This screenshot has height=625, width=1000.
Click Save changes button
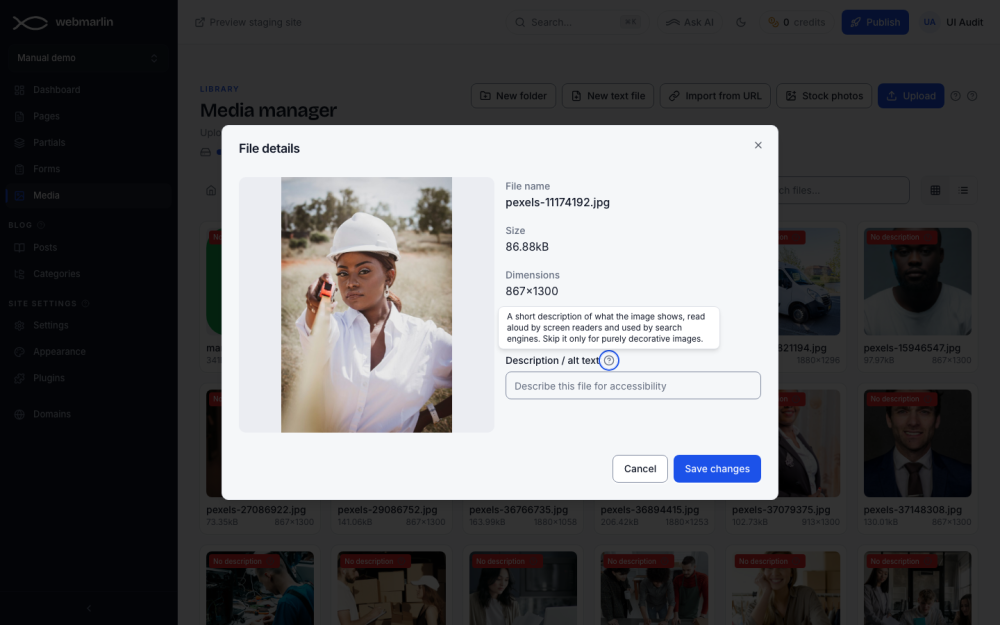(717, 469)
